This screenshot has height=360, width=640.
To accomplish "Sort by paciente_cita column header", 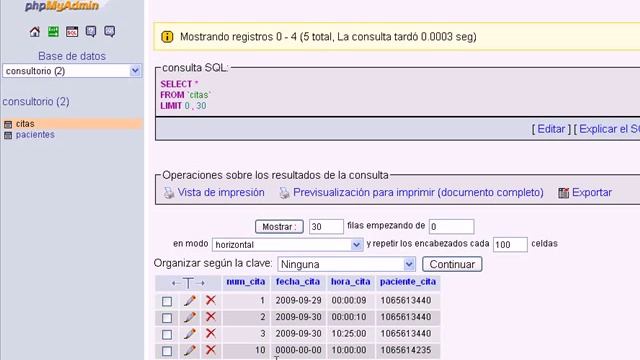I will 408,282.
